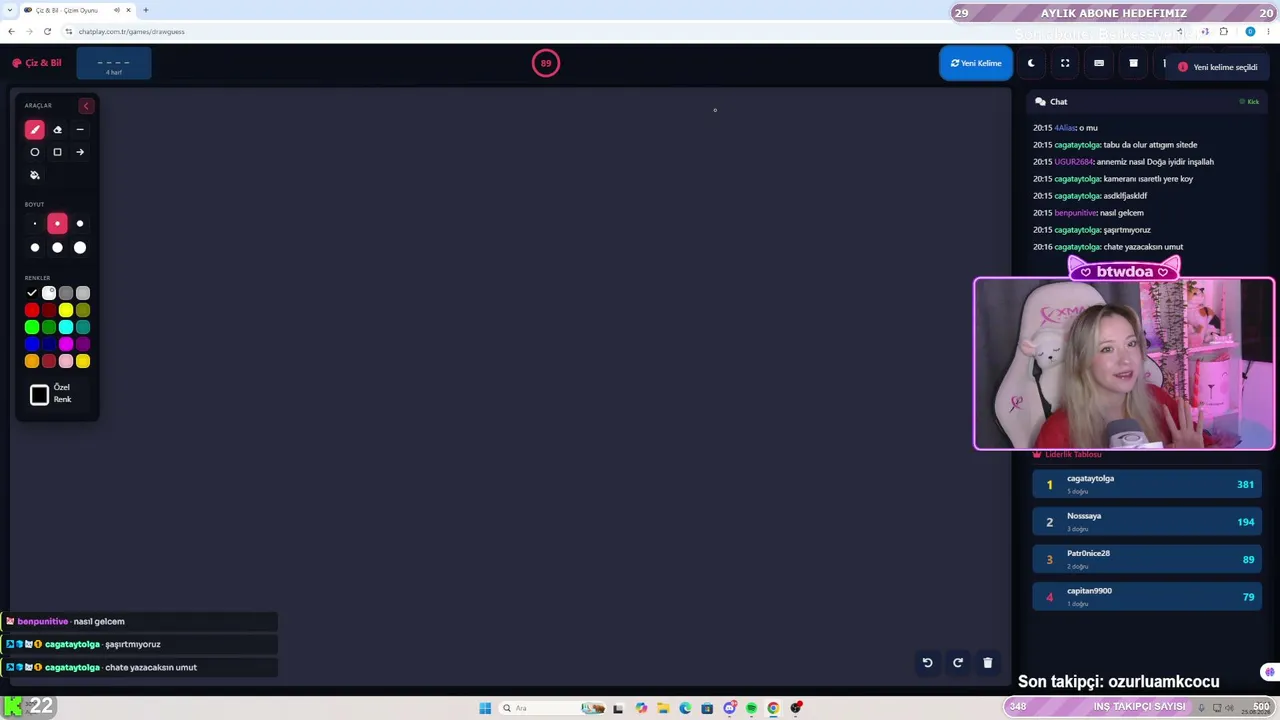Open the Çiz & Bil logo link
1280x720 pixels.
coord(37,63)
